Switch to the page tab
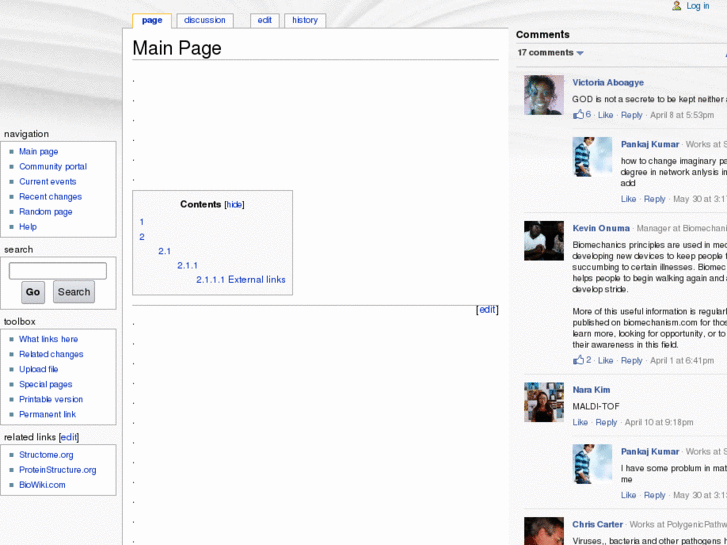Viewport: 727px width, 545px height. click(152, 20)
